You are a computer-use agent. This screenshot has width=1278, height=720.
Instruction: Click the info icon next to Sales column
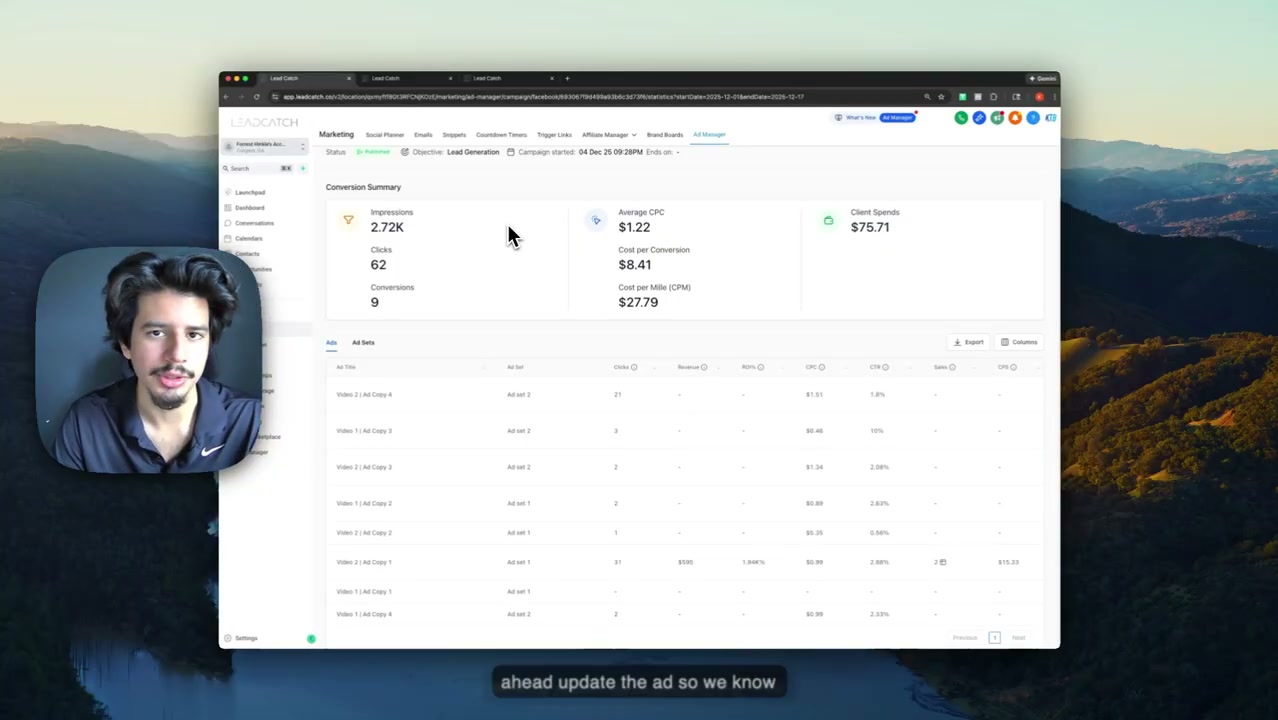point(952,367)
